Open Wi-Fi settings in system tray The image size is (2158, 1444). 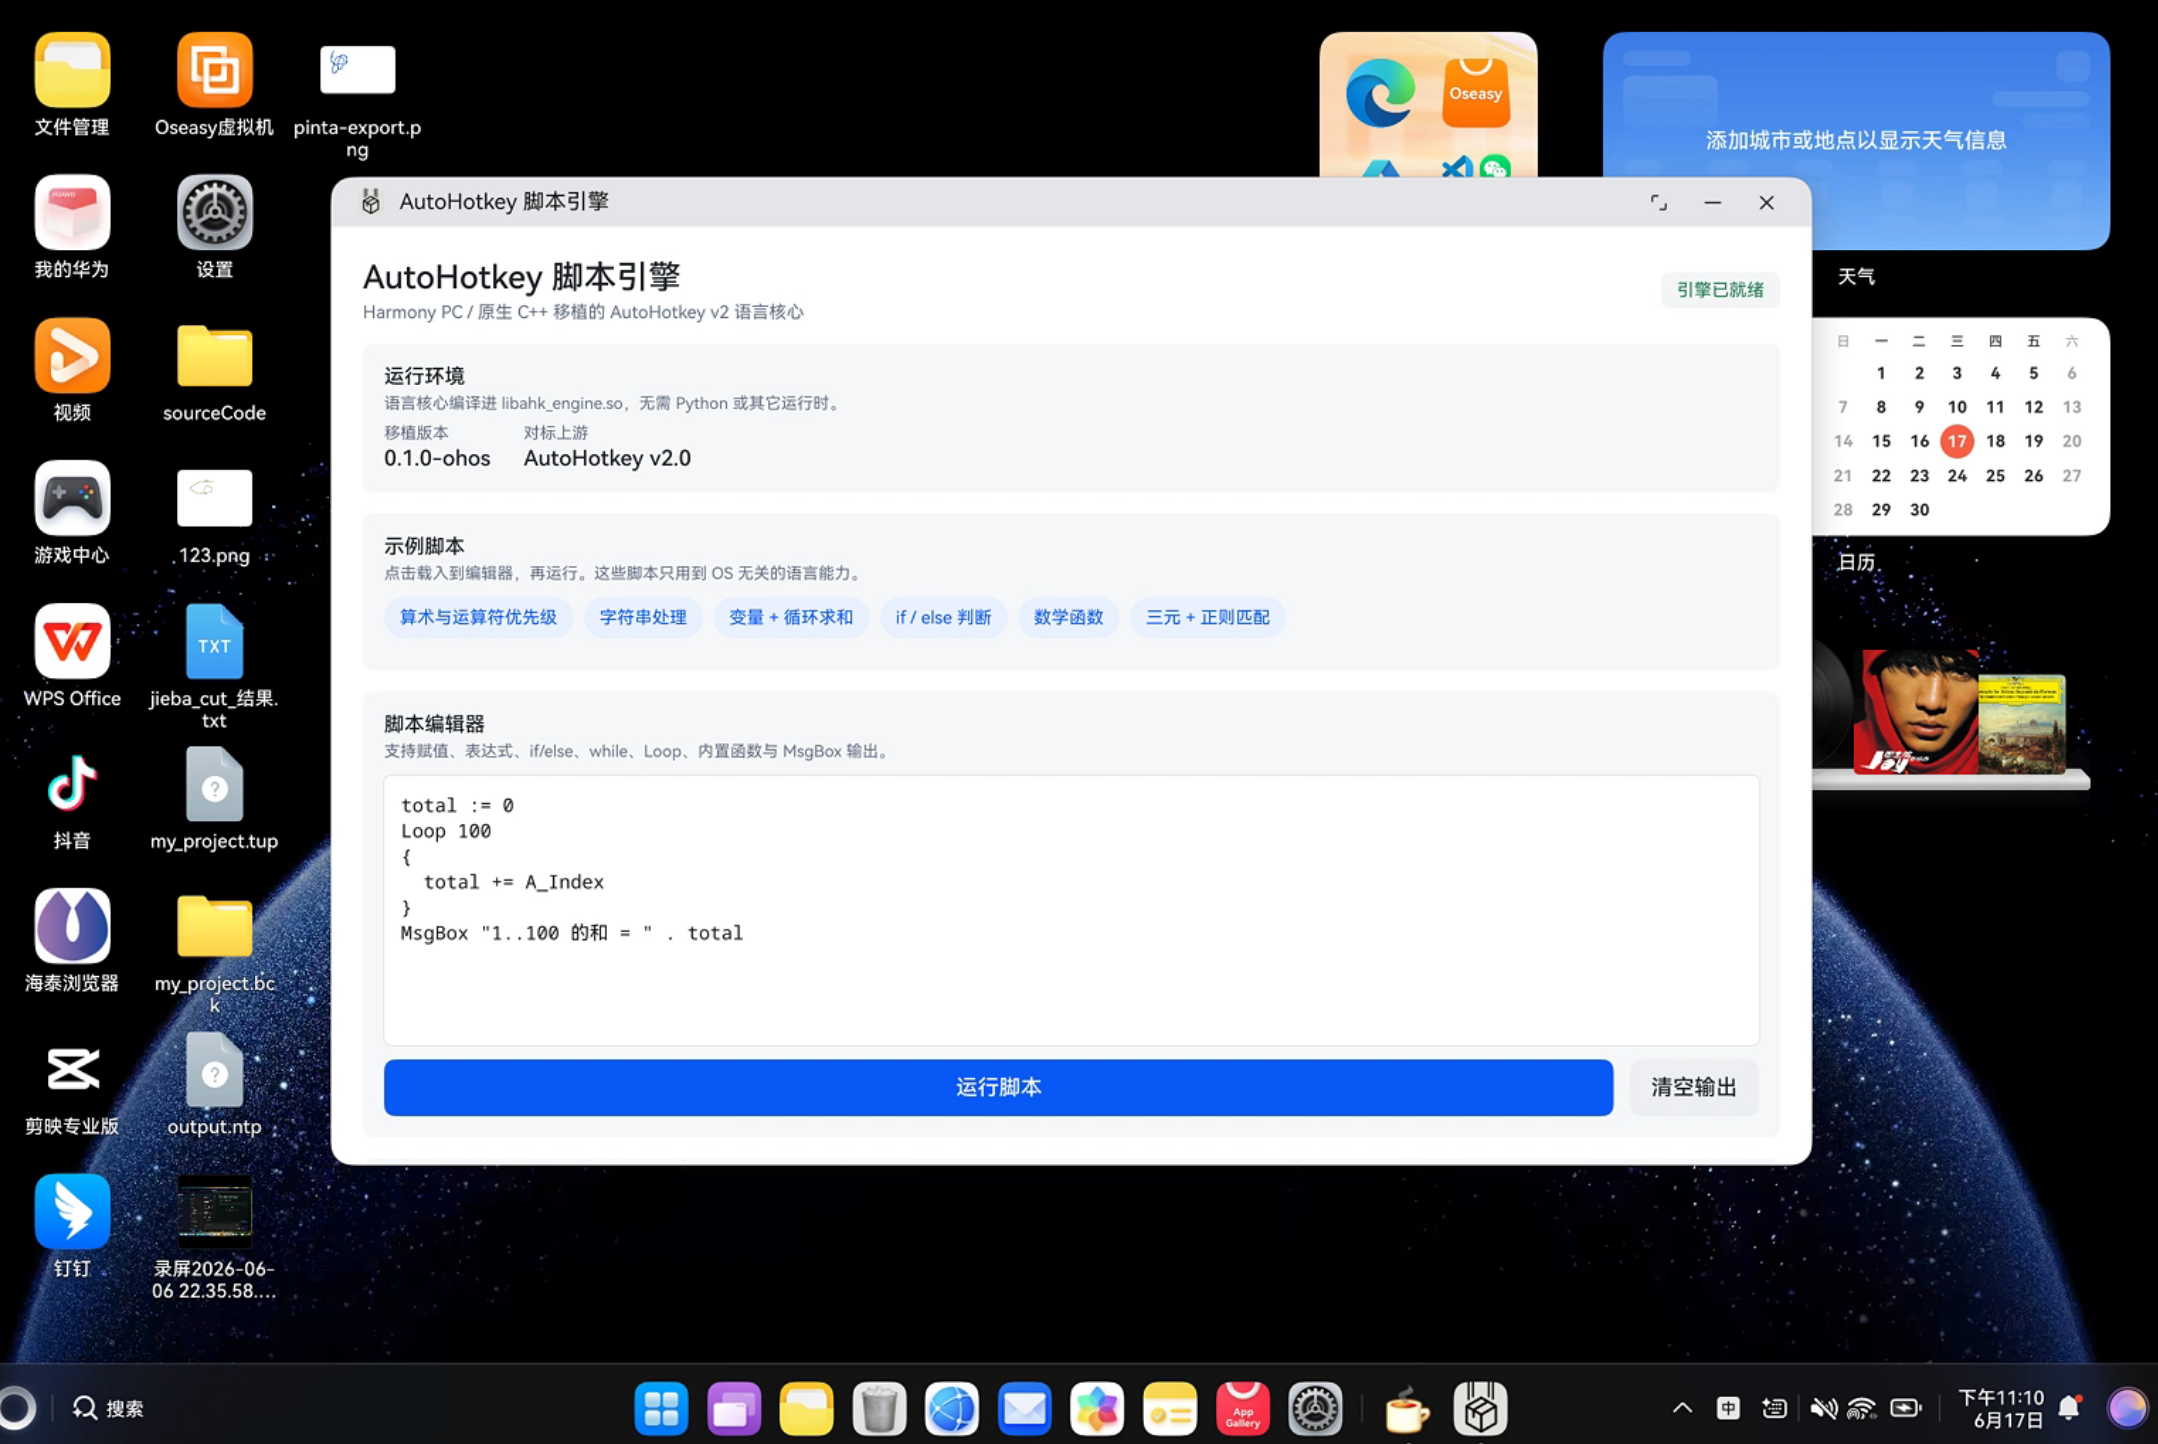[1861, 1408]
